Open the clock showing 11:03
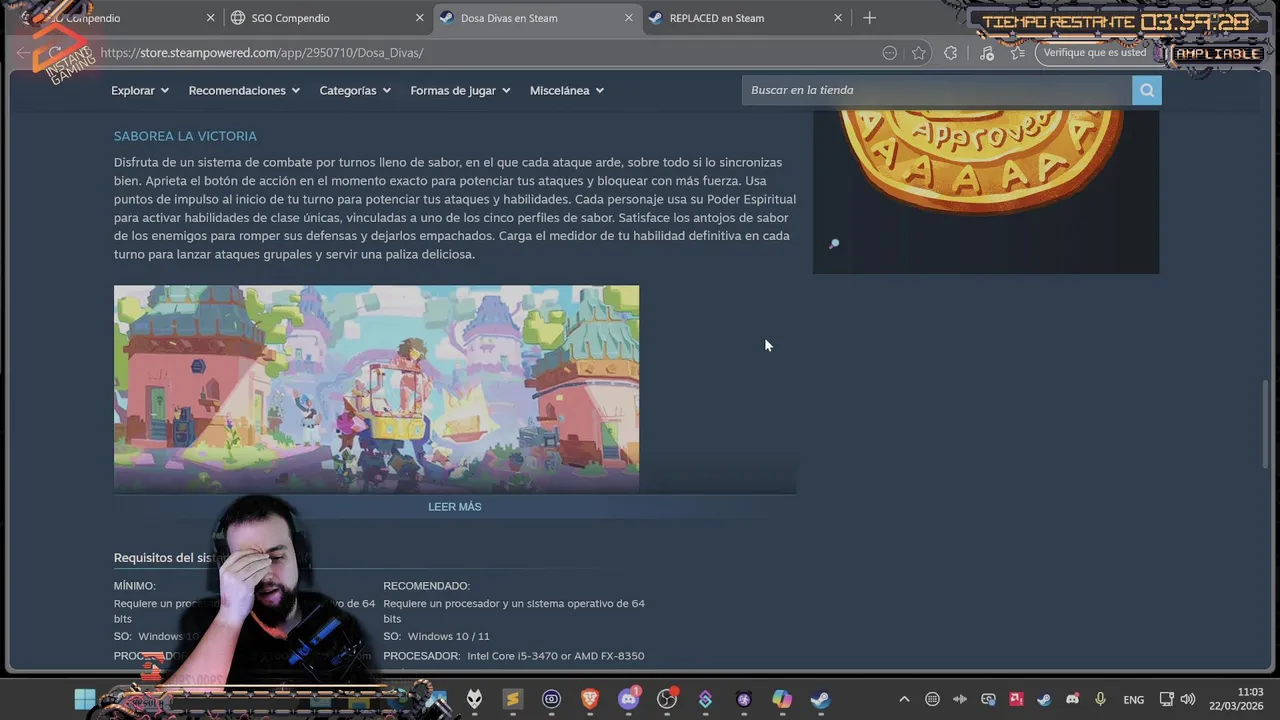 pyautogui.click(x=1236, y=699)
